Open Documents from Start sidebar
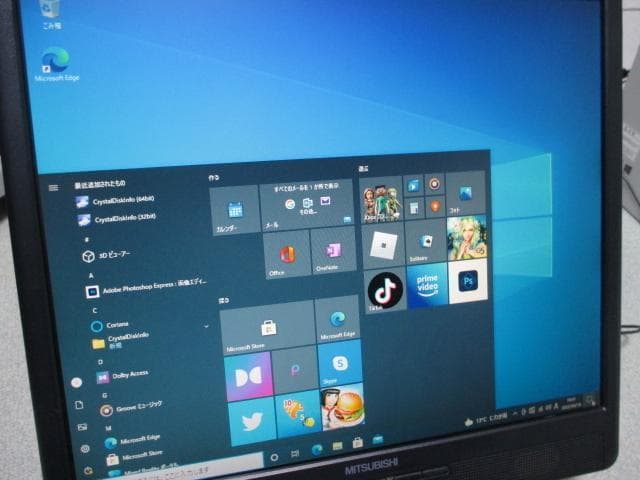The width and height of the screenshot is (640, 480). (x=80, y=404)
